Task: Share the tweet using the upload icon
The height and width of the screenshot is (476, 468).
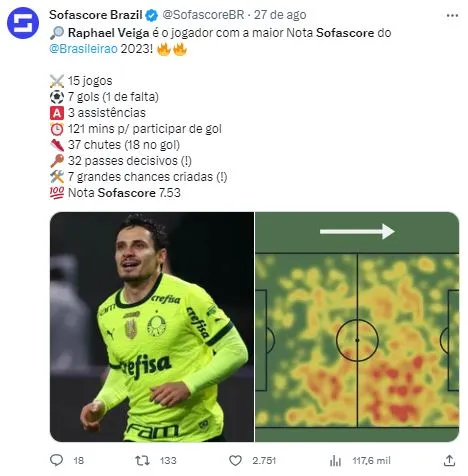Action: click(449, 460)
